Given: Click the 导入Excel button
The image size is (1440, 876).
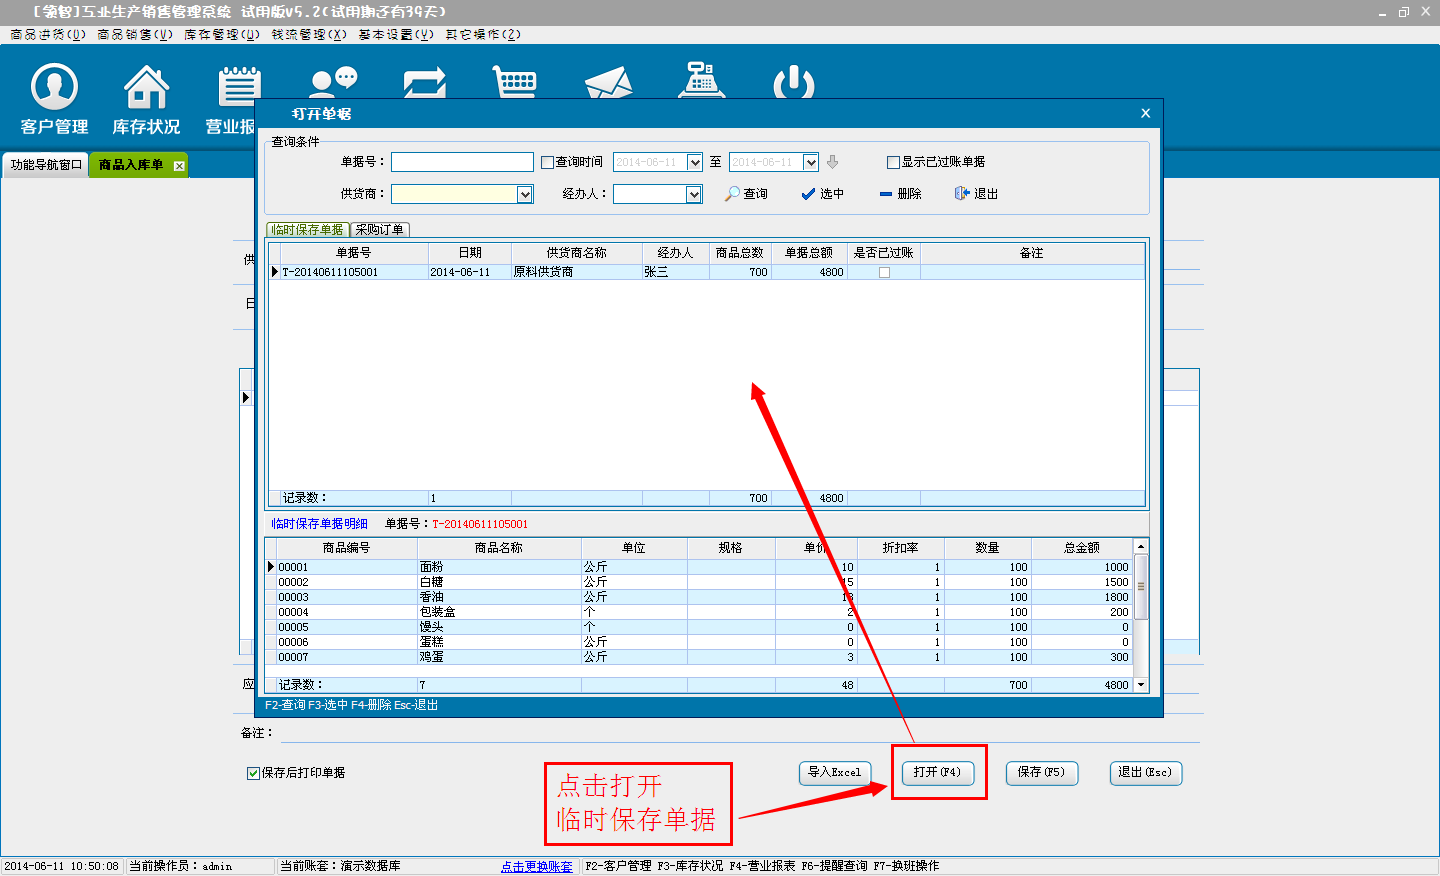Looking at the screenshot, I should (834, 773).
